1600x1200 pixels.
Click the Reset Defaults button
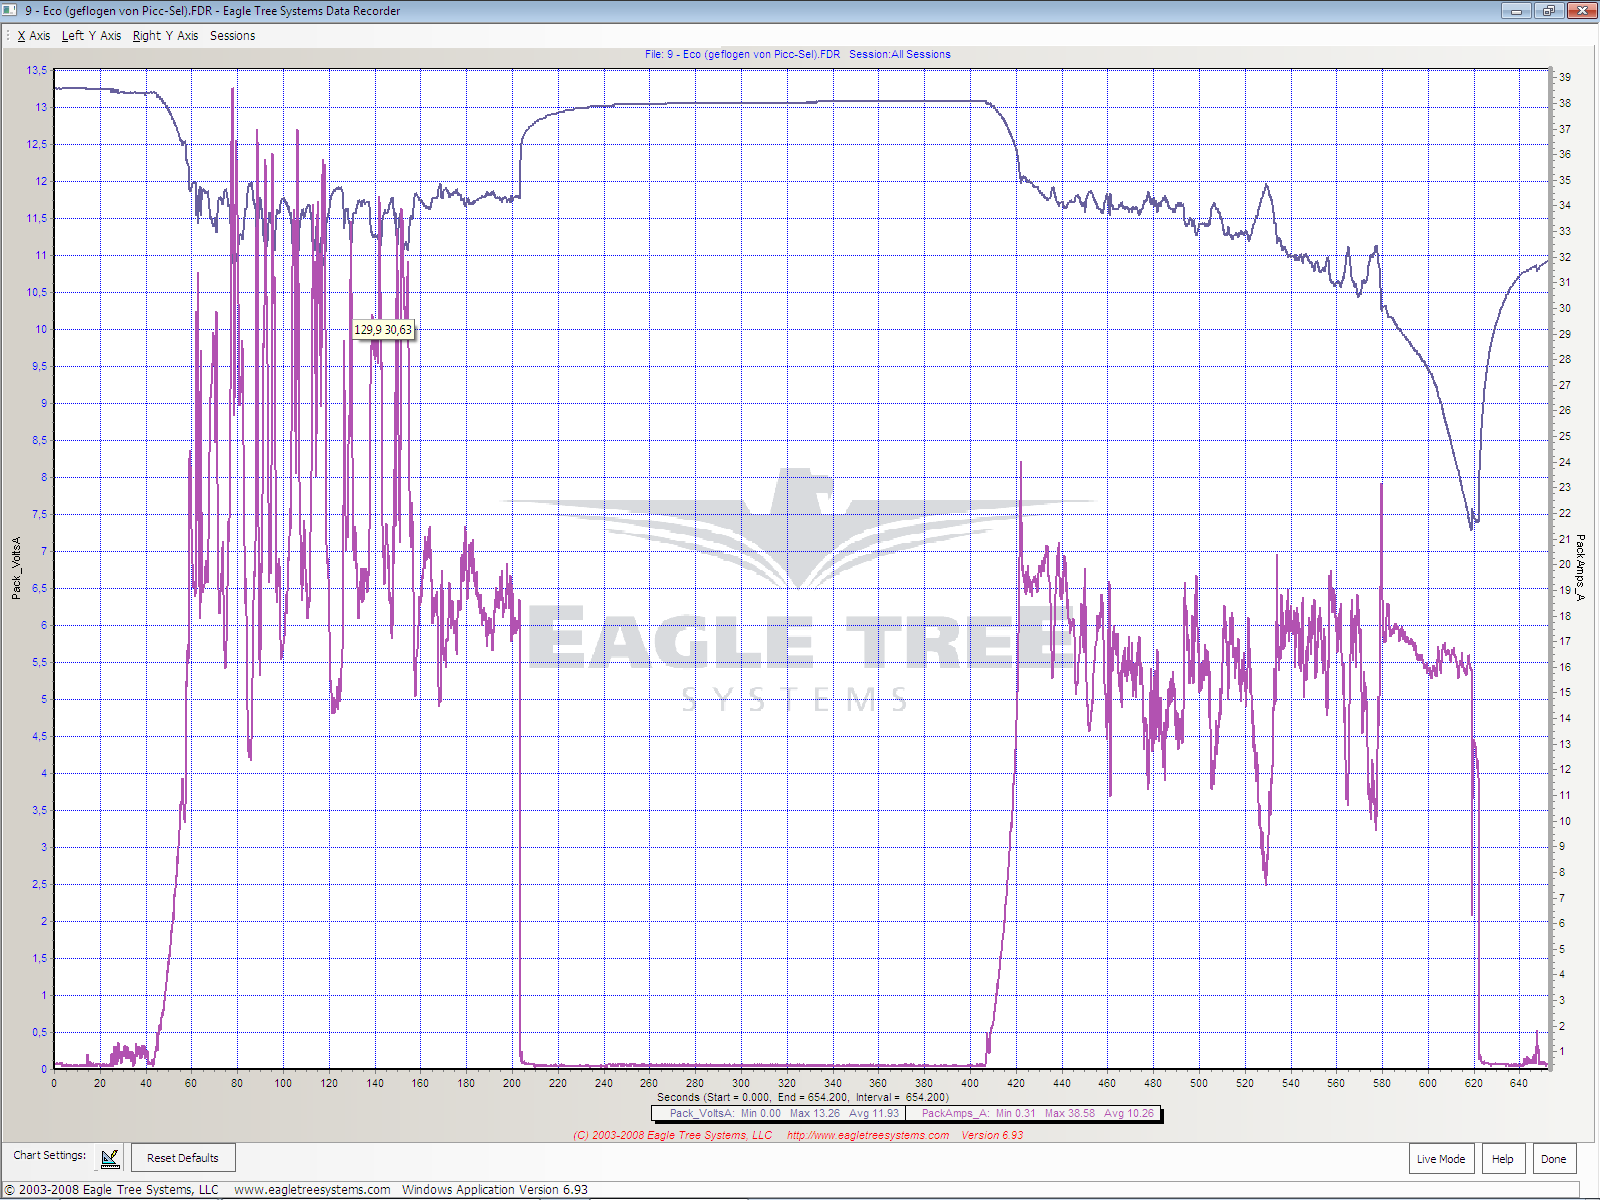coord(183,1158)
